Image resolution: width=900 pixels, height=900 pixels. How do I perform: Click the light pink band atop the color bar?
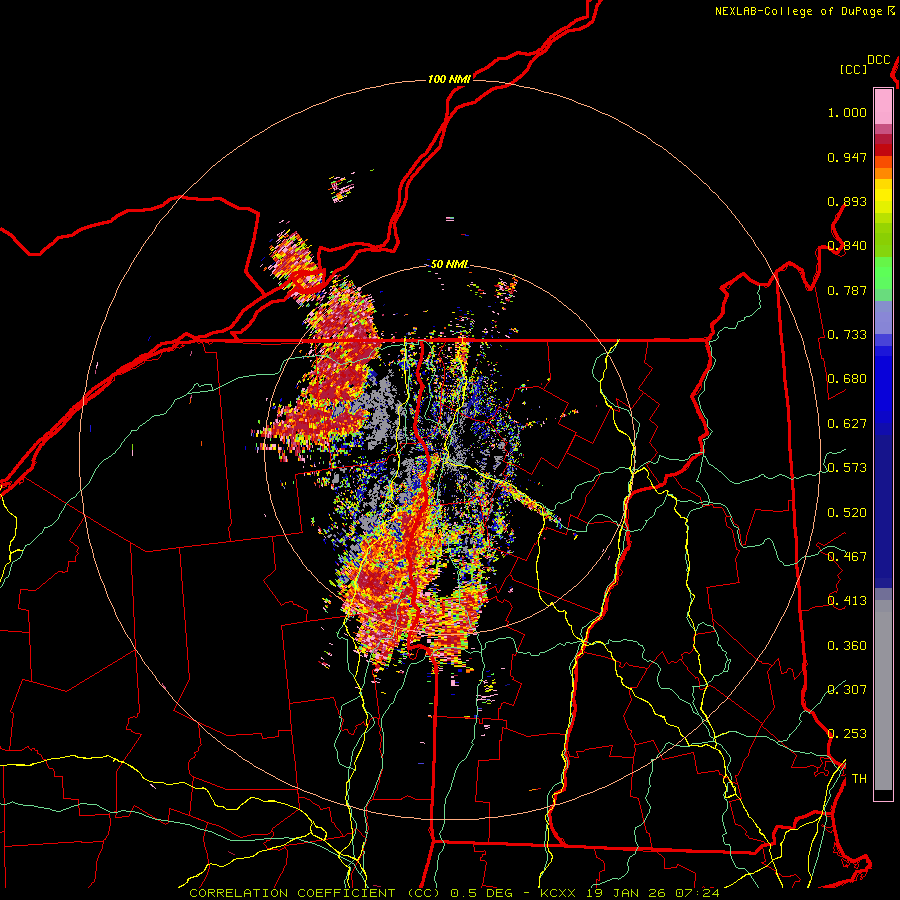(883, 106)
